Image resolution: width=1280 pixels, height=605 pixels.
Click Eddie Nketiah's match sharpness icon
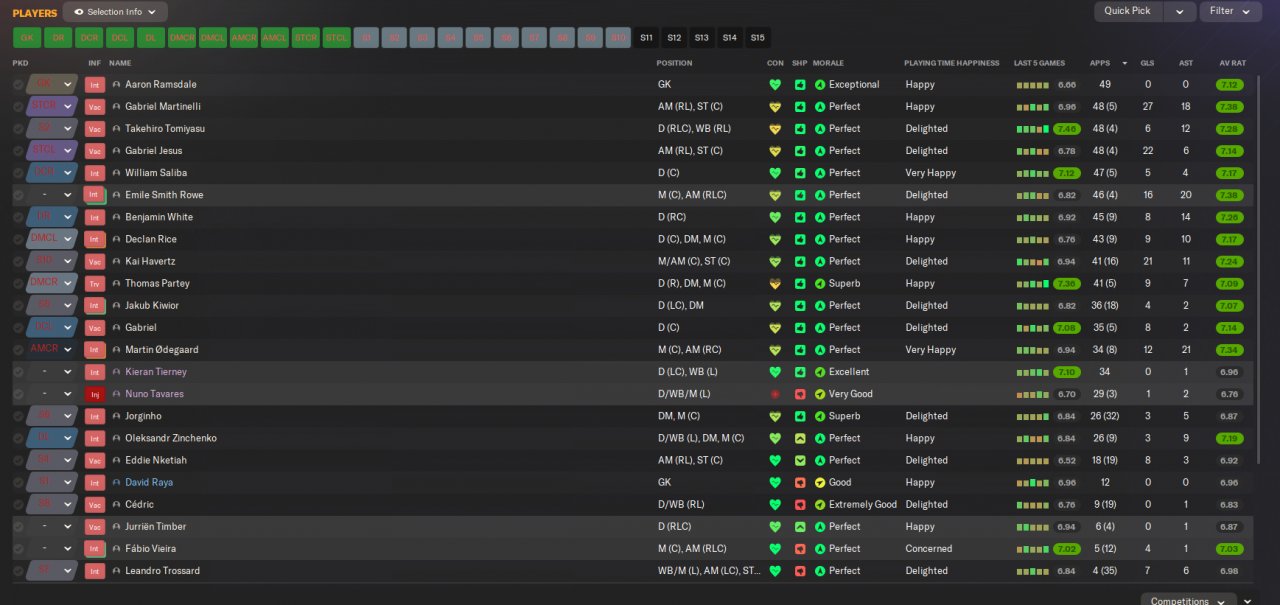[x=800, y=460]
